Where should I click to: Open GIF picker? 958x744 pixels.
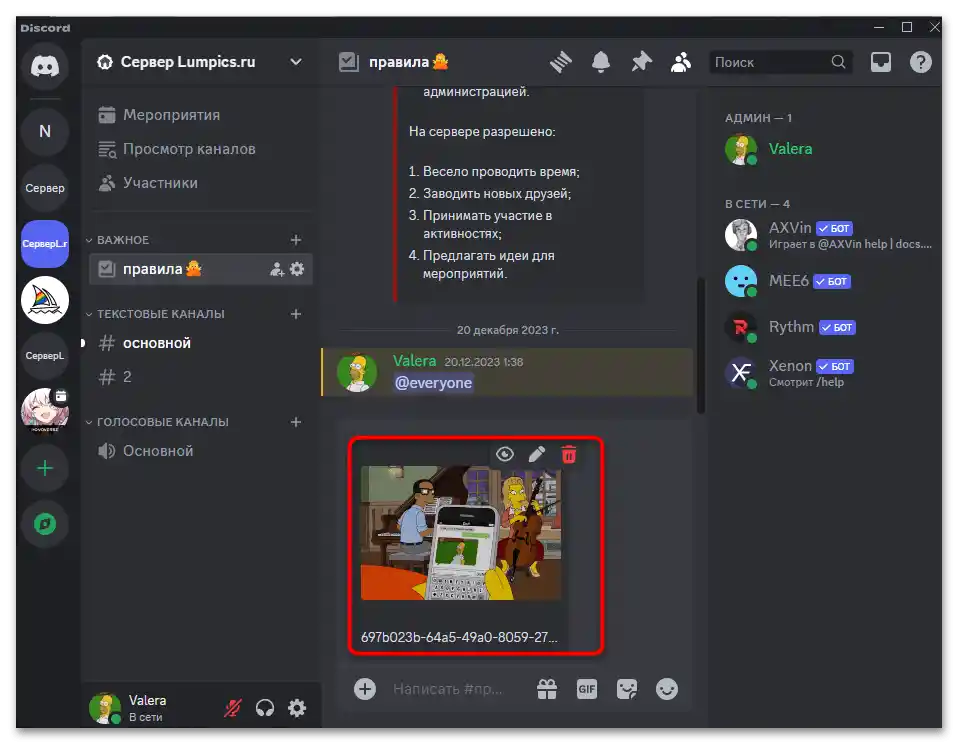(x=587, y=689)
